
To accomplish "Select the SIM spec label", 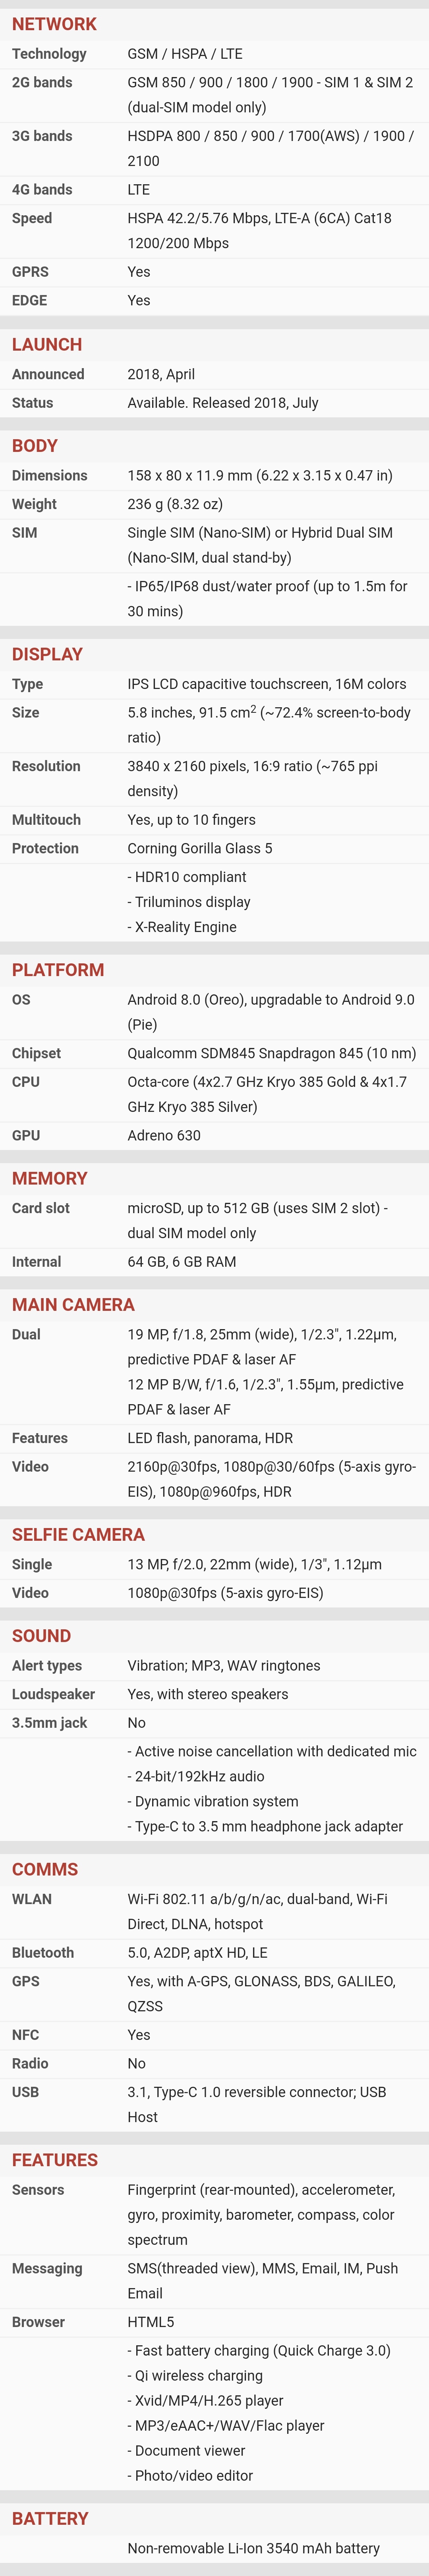I will click(25, 533).
